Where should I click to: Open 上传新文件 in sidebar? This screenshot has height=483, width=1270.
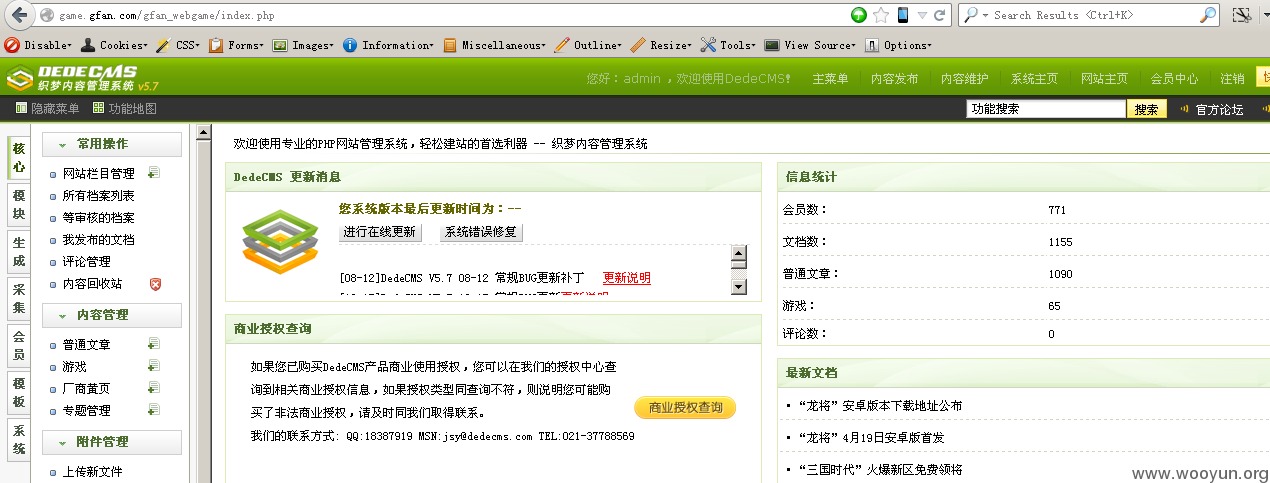(x=92, y=472)
